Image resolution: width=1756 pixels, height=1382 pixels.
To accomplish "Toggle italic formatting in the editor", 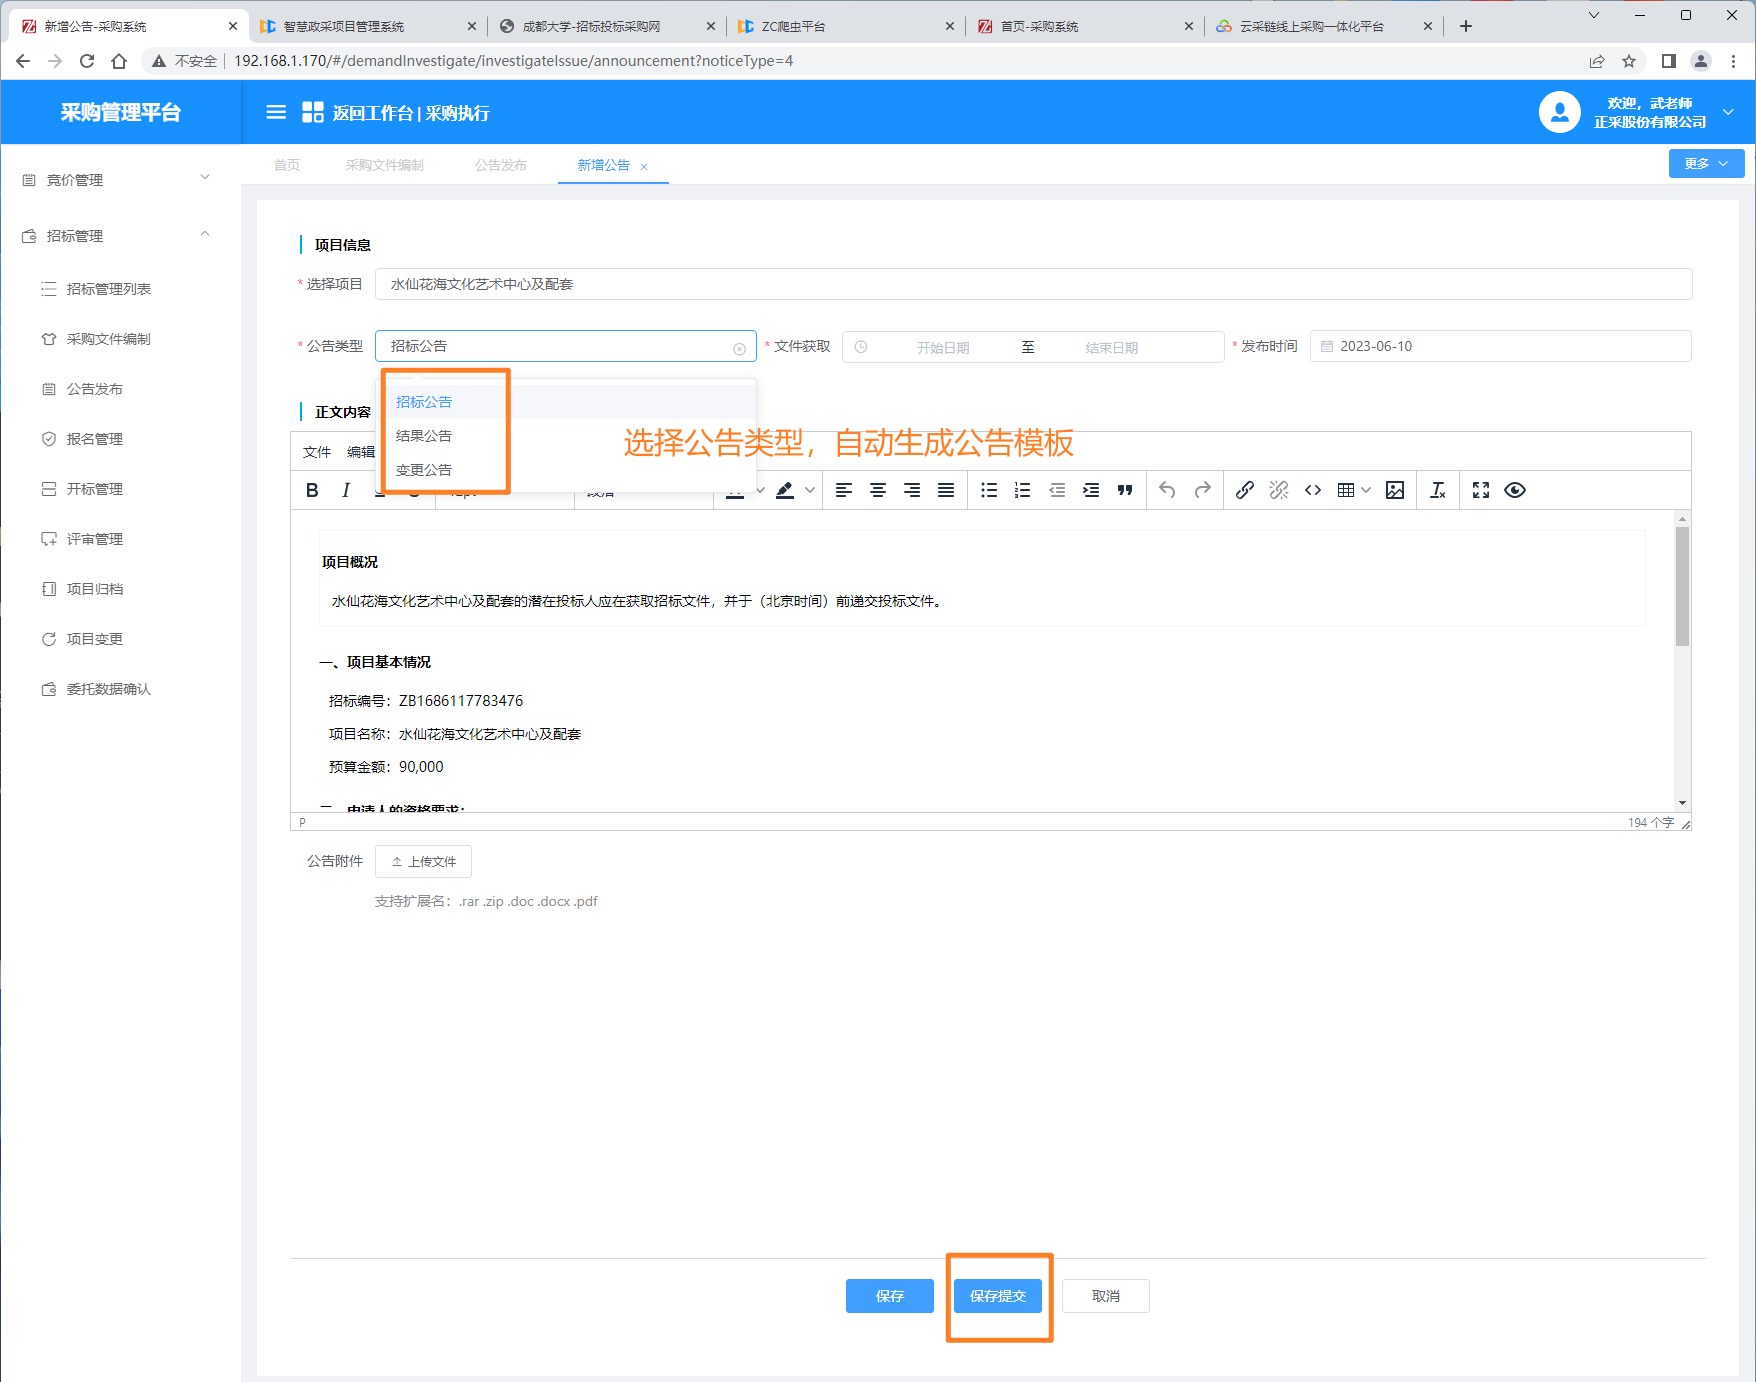I will pos(346,490).
